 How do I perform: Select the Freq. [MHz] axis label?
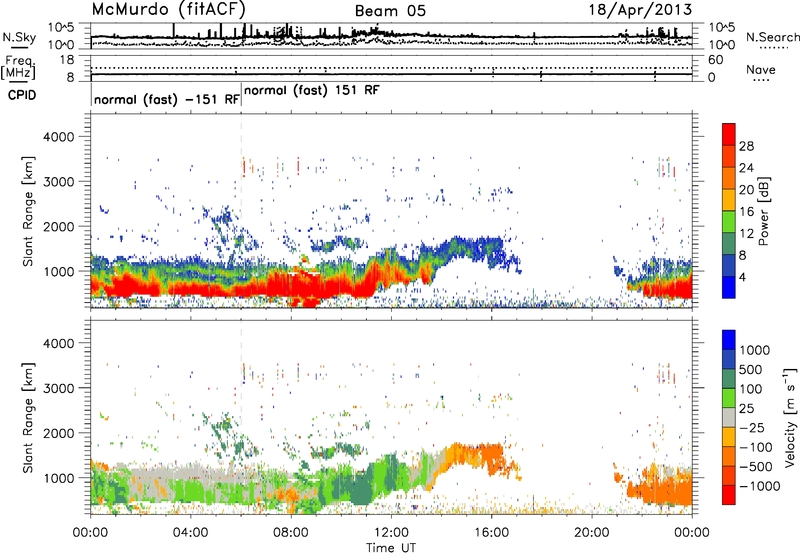point(19,68)
